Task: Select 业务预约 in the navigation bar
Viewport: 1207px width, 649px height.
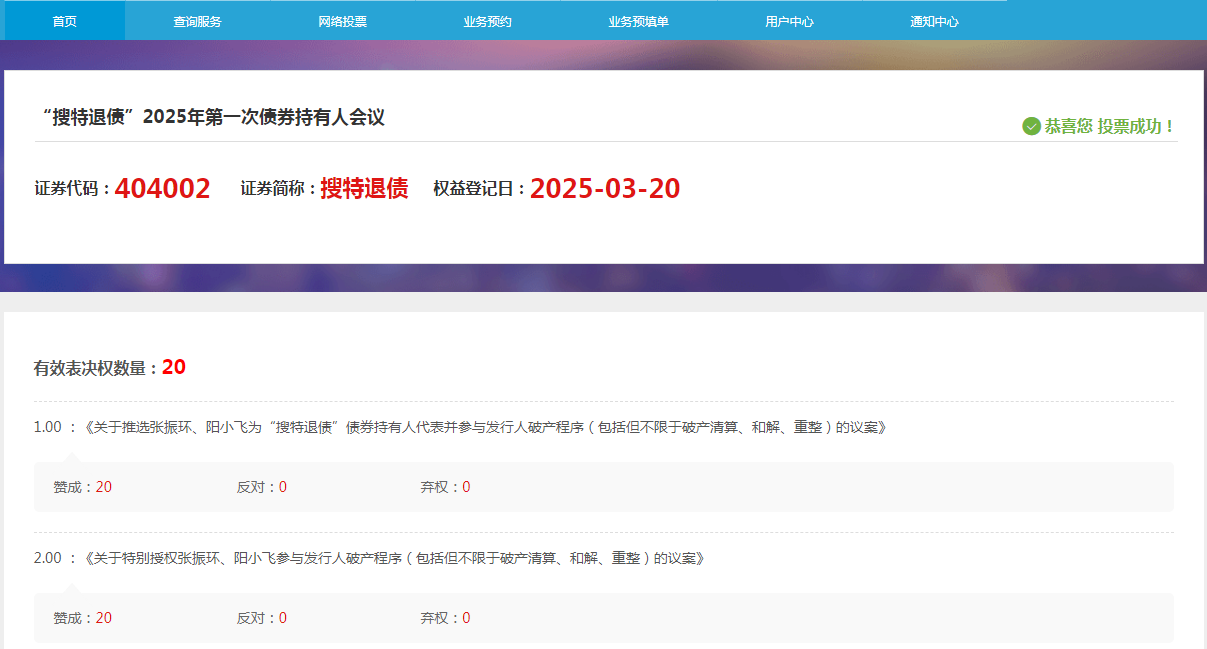Action: coord(487,21)
